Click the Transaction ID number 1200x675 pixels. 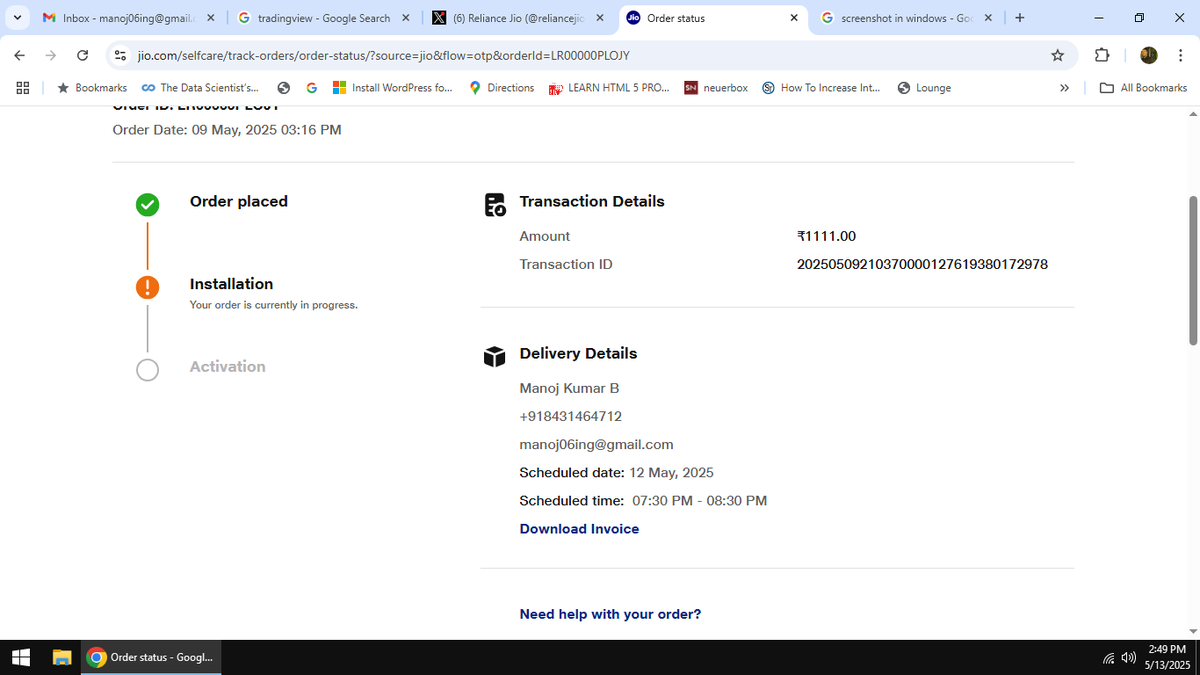pos(922,264)
